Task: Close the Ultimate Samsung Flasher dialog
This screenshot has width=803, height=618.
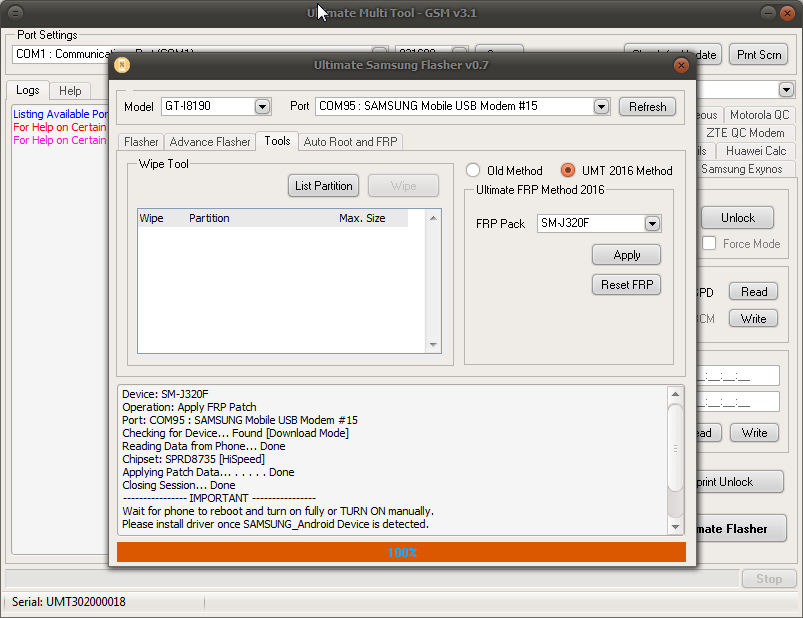Action: pos(681,65)
